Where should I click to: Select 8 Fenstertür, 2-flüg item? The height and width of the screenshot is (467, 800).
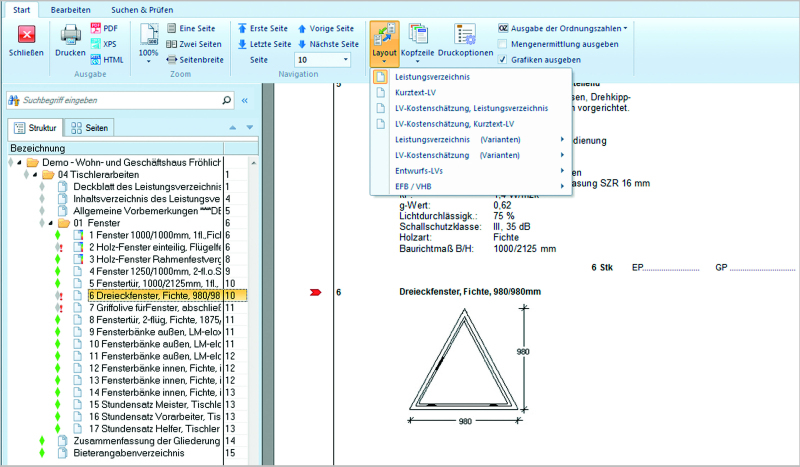(x=155, y=320)
